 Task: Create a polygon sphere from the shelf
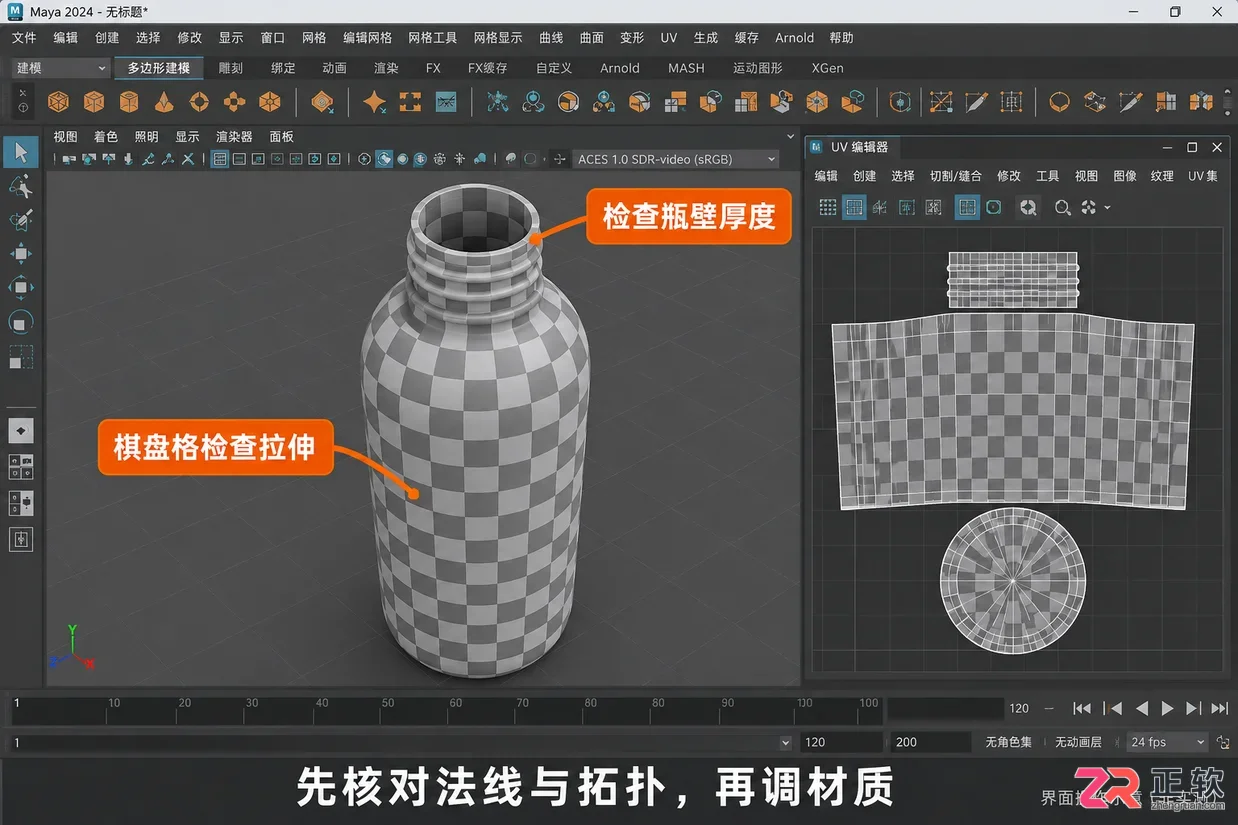59,102
